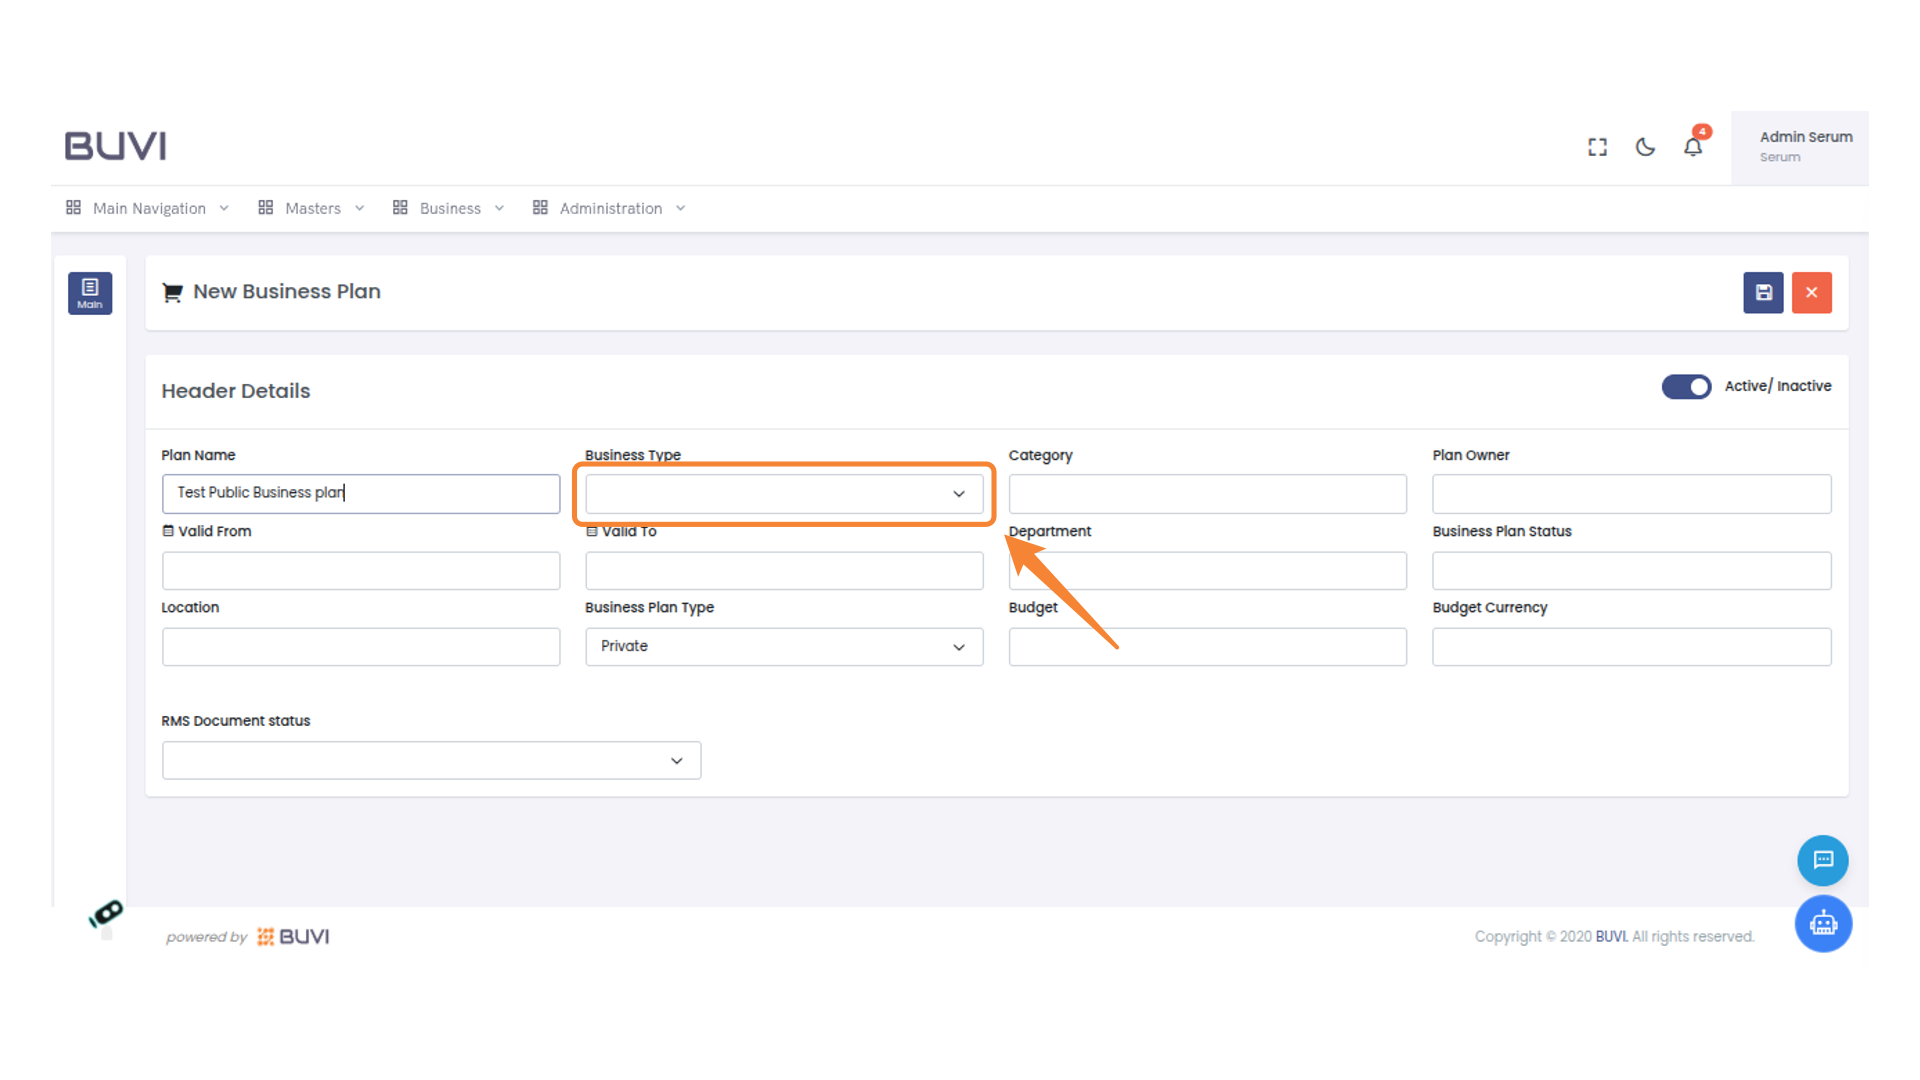Open the Main Navigation menu
This screenshot has width=1920, height=1080.
(148, 208)
